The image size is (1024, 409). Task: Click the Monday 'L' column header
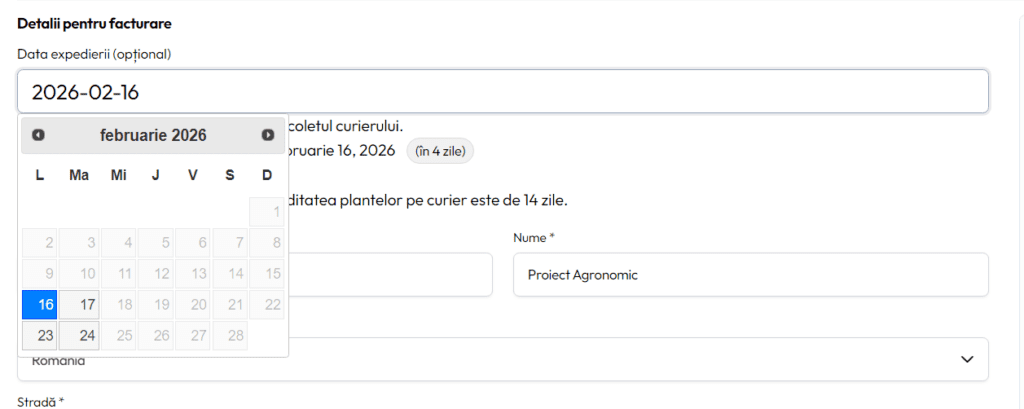(x=39, y=175)
